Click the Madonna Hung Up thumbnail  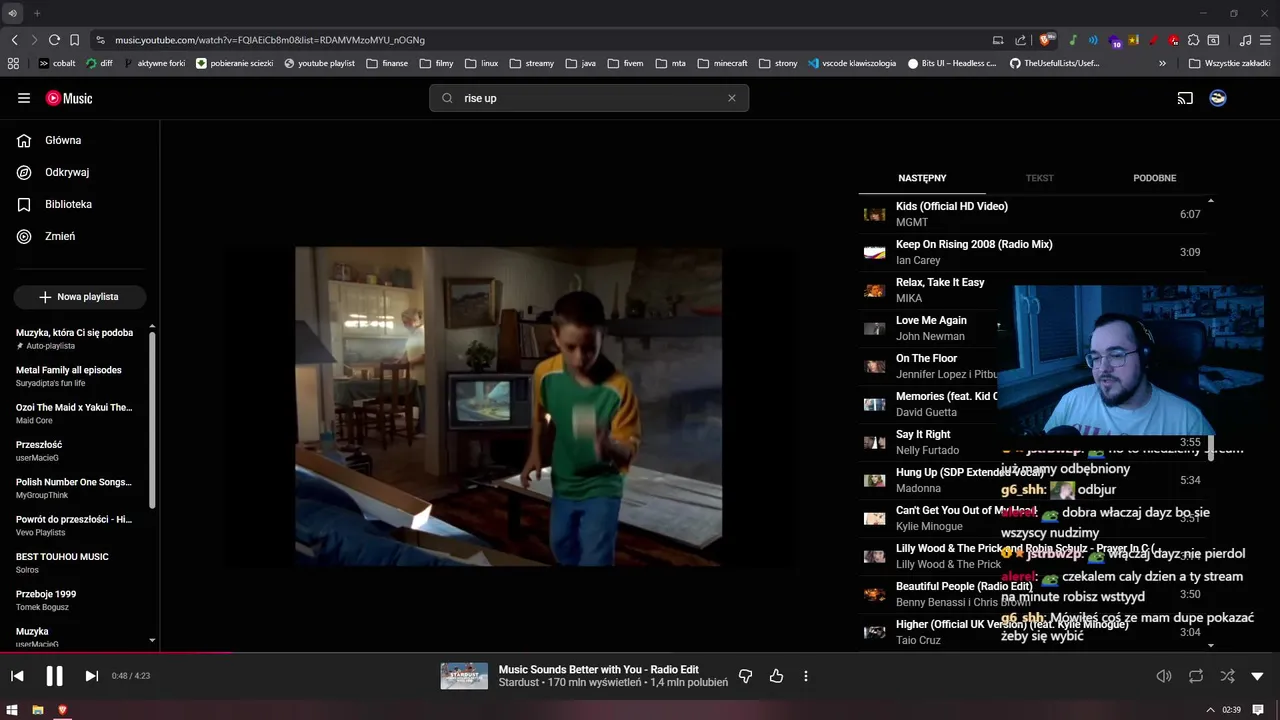875,480
